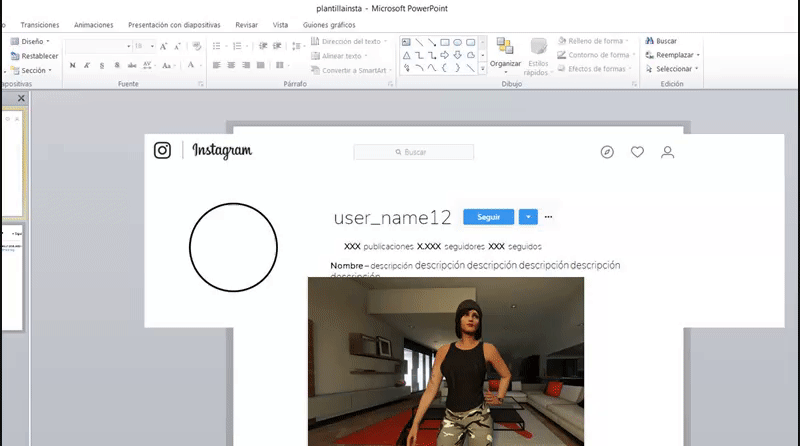Open the Animaciones ribbon tab
The image size is (800, 446).
(x=94, y=25)
